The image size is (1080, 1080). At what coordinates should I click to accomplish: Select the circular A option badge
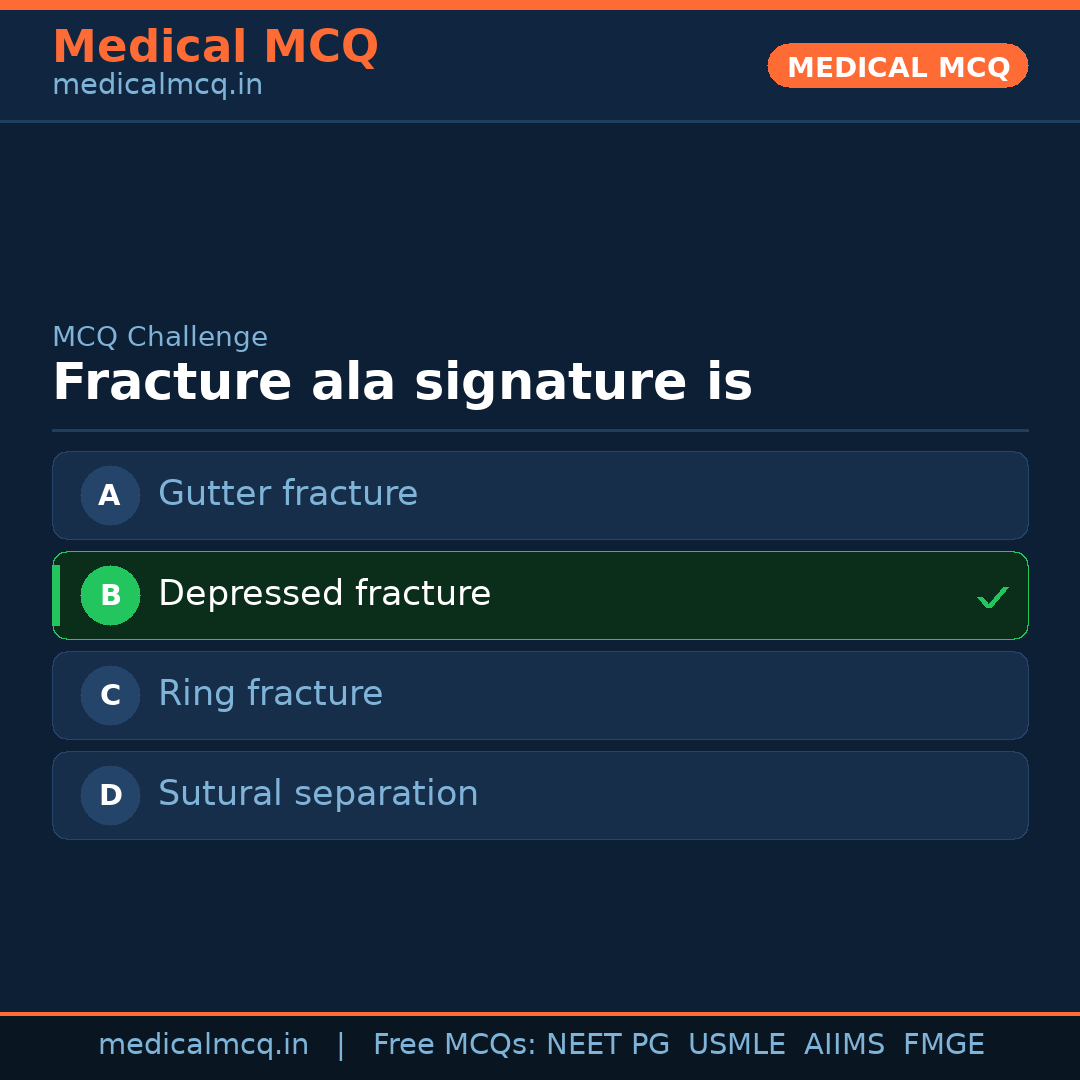pyautogui.click(x=110, y=495)
